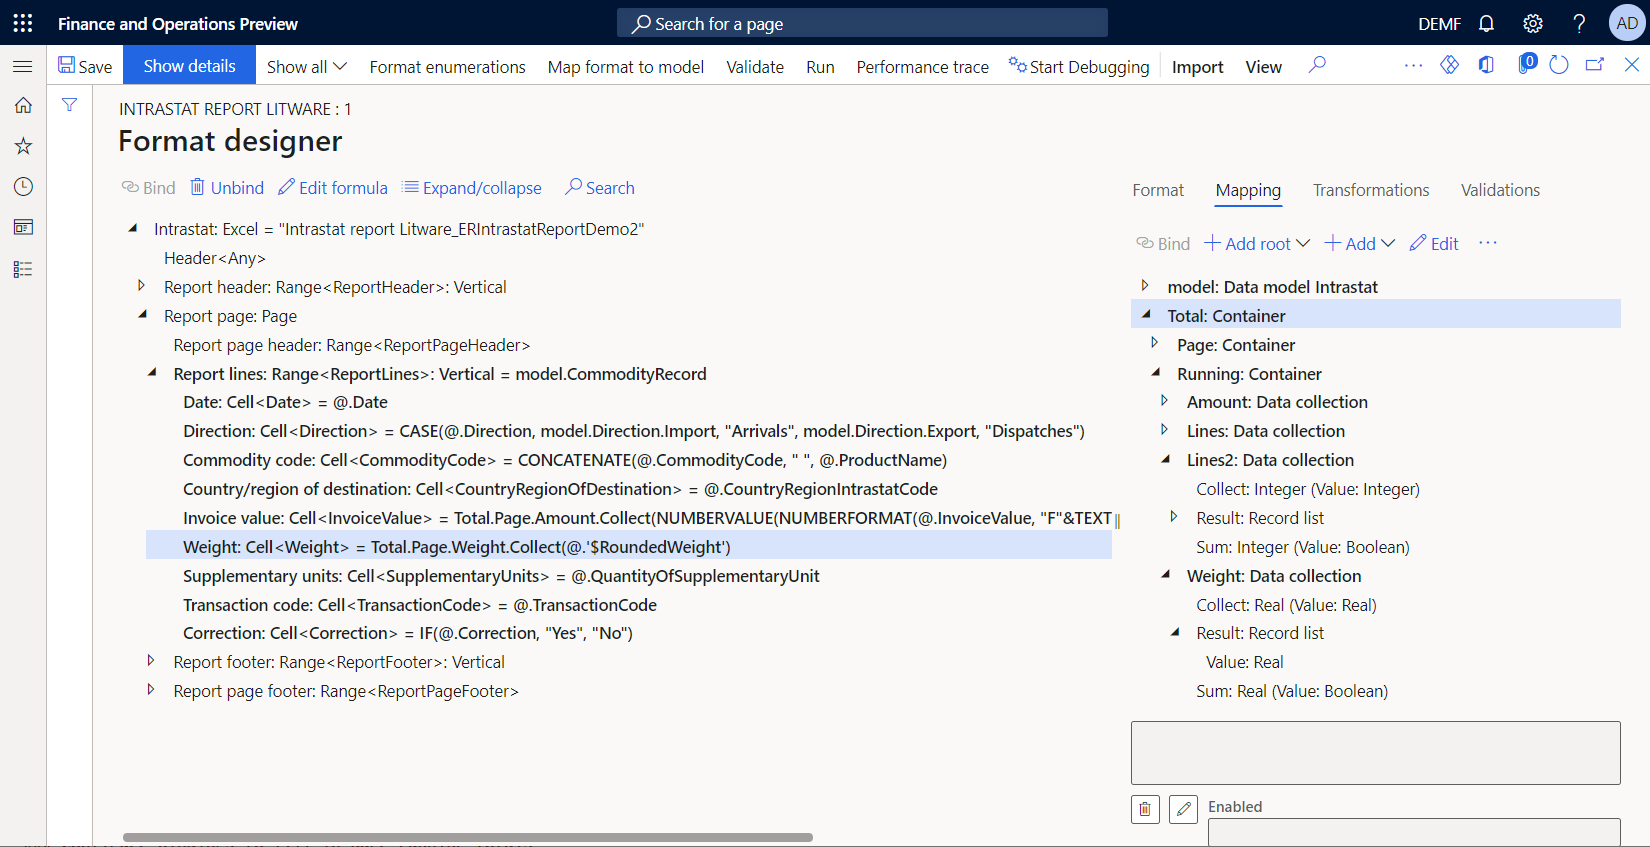Select the Weight Cell row in format tree

[x=629, y=547]
